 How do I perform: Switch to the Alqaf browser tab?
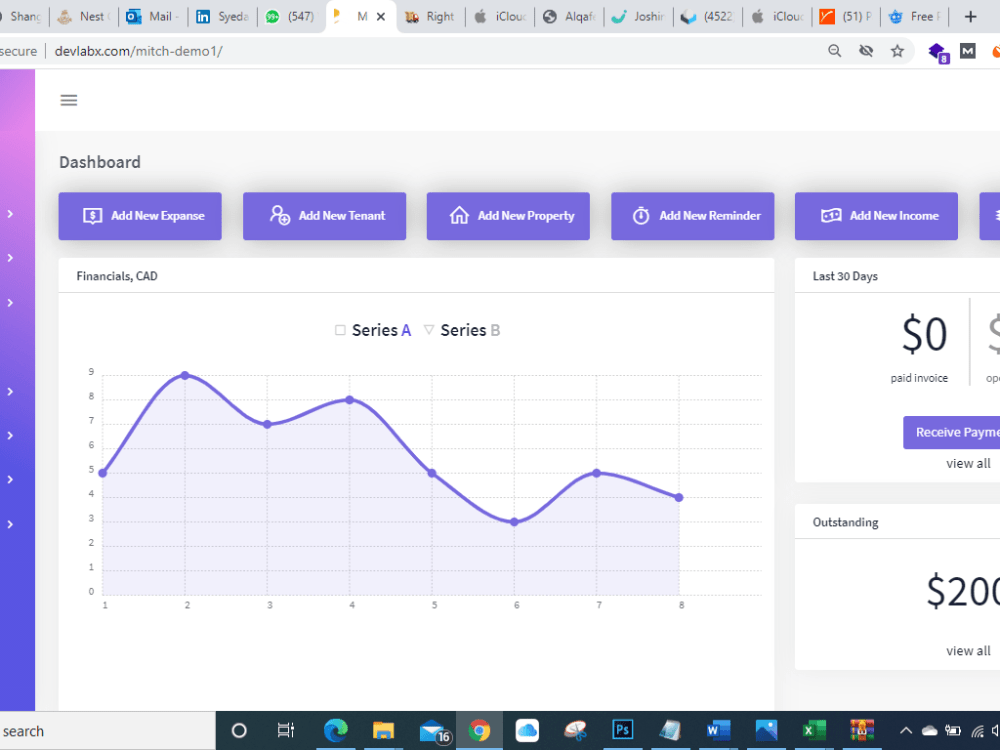[568, 17]
